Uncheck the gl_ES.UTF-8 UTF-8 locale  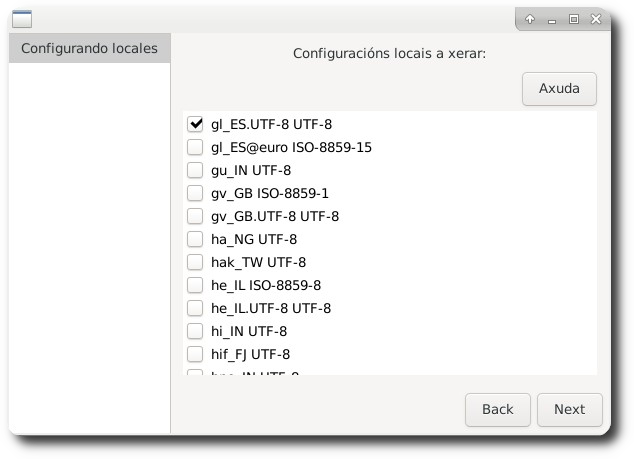pyautogui.click(x=195, y=124)
